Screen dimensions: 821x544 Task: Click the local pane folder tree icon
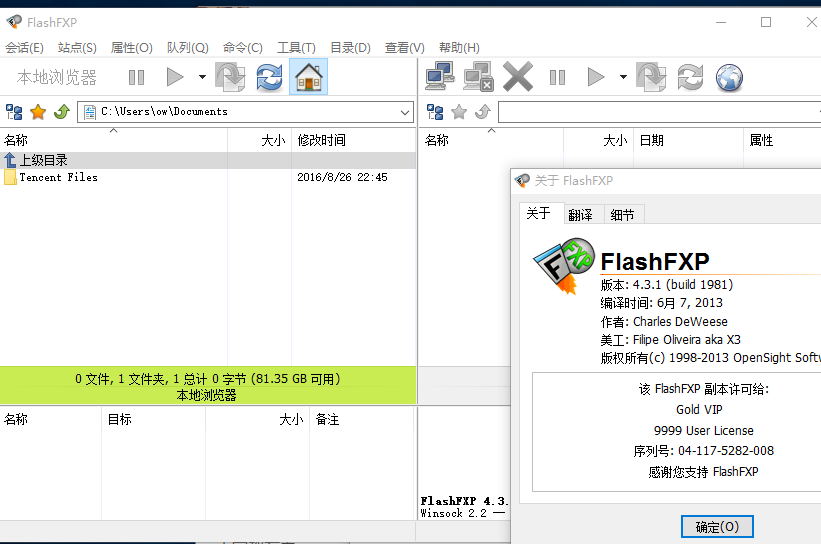point(14,112)
